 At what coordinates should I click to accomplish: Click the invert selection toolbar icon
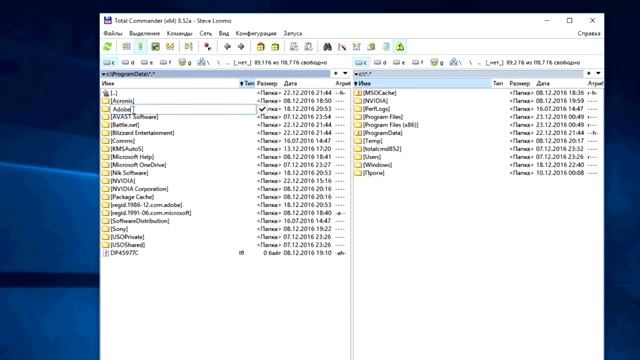coord(188,47)
